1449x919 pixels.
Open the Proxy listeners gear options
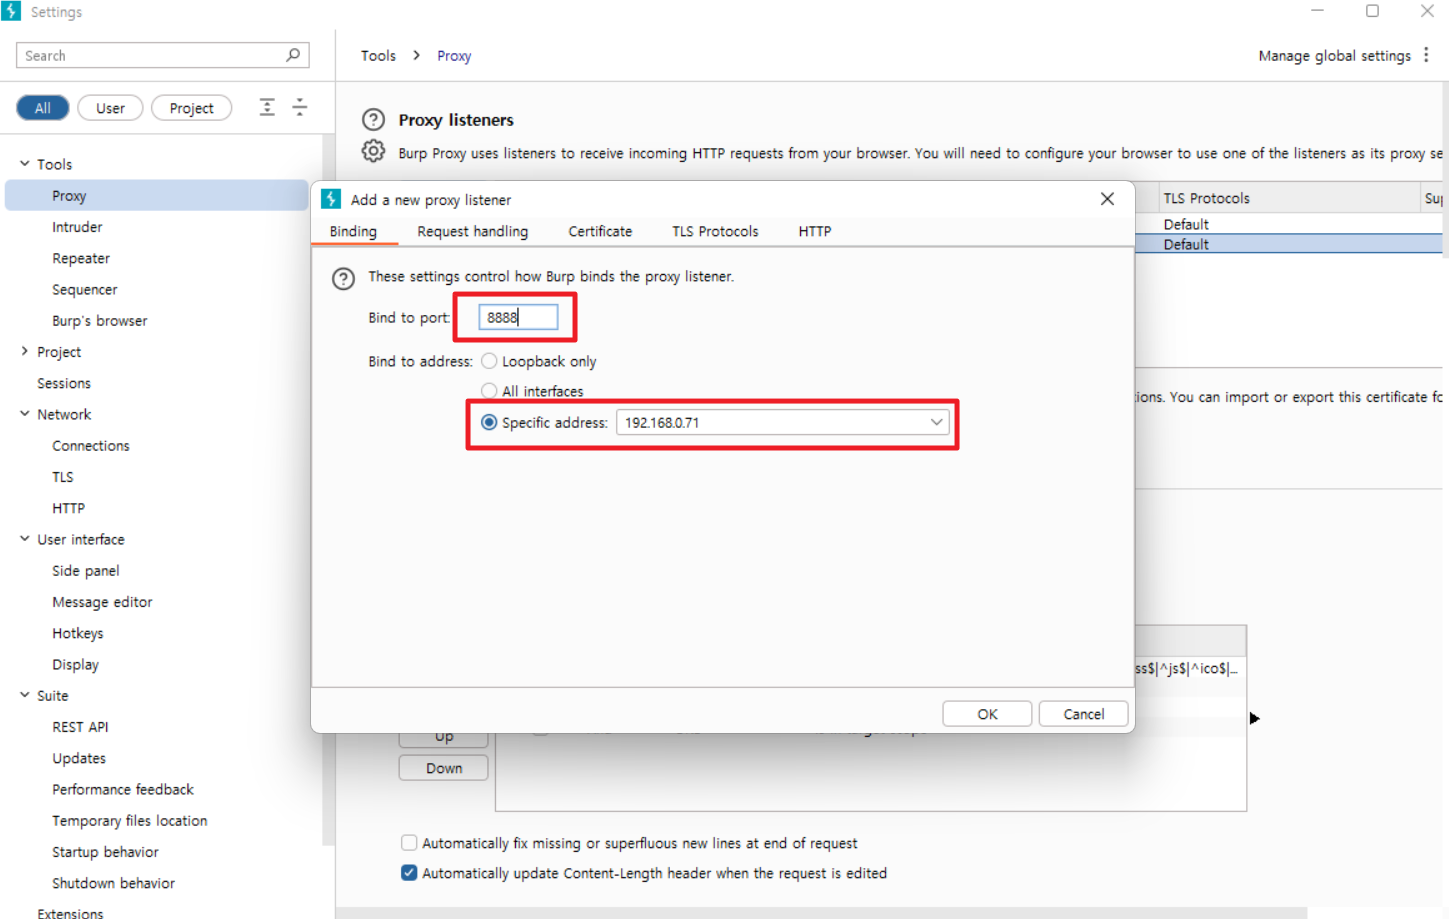(373, 151)
